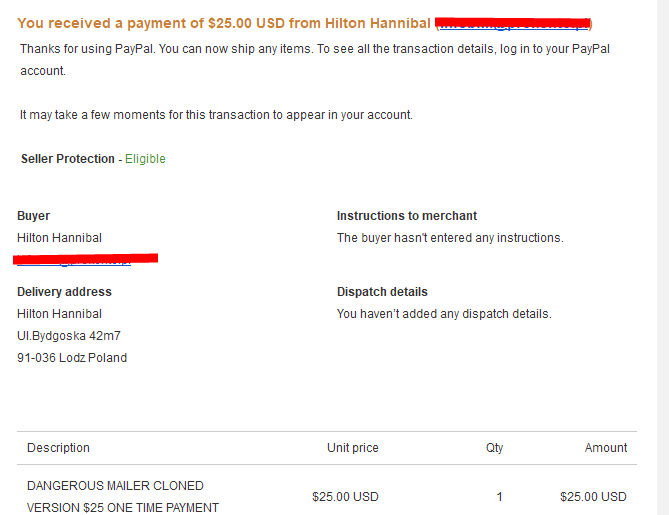Click the vertical scrollbar on the right edge
The image size is (669, 515).
[664, 250]
